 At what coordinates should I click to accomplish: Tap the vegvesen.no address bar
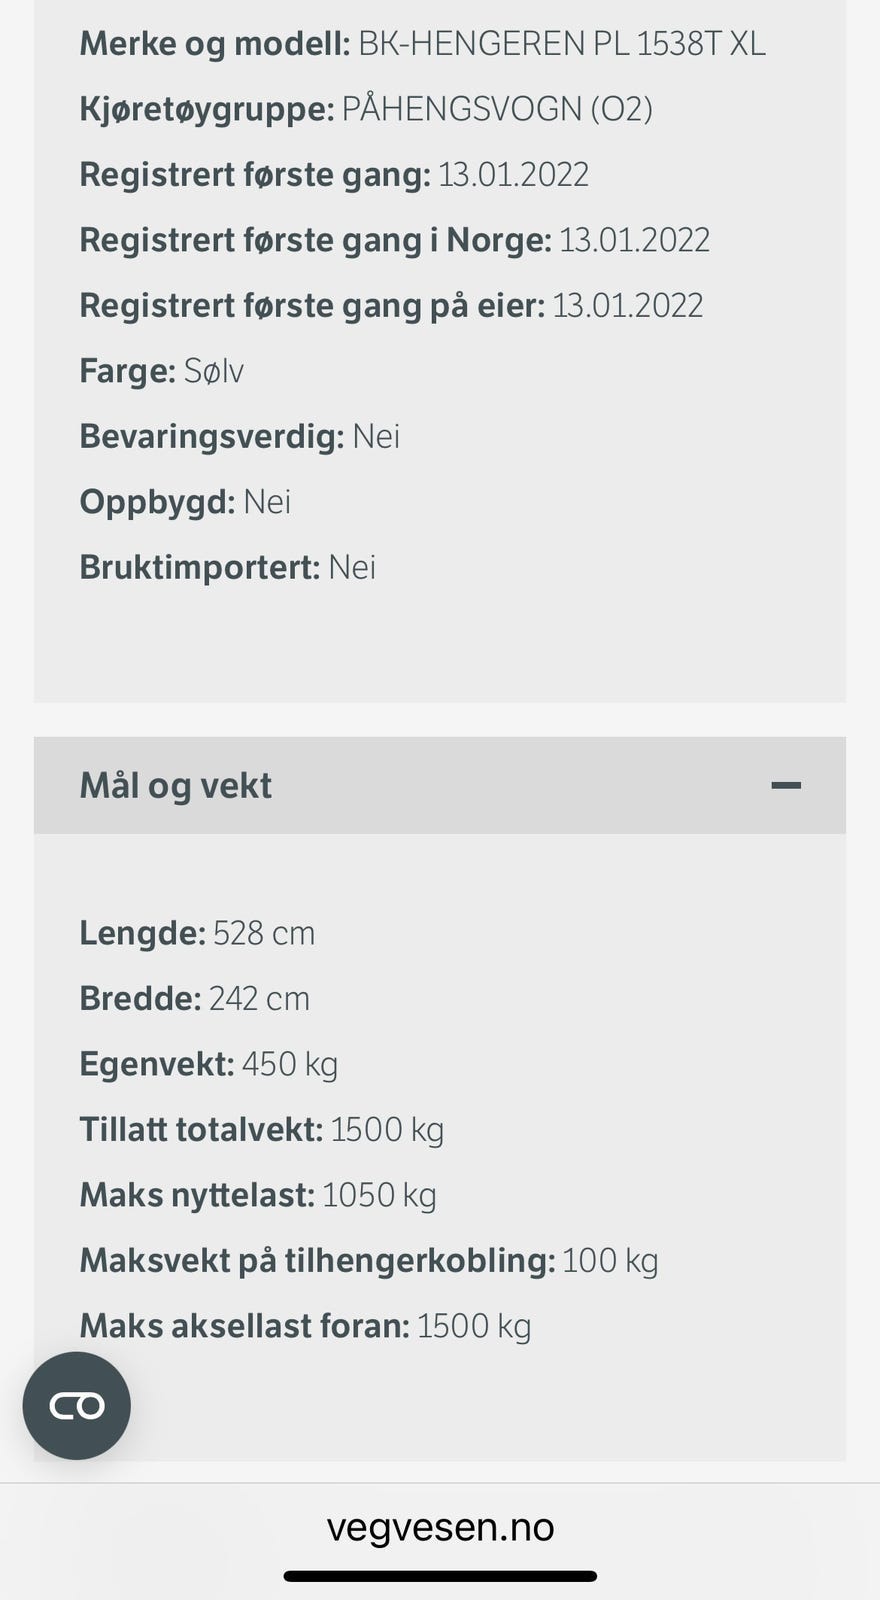click(440, 1527)
